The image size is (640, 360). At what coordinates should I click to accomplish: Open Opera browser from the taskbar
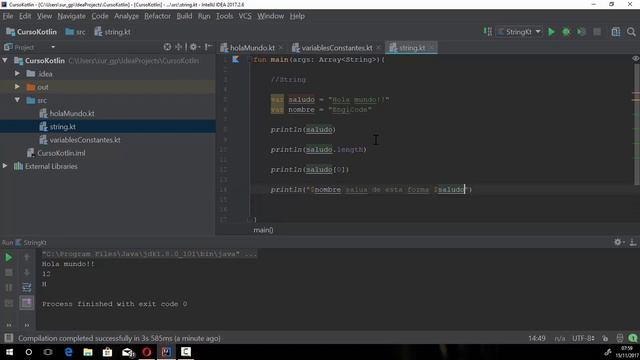pyautogui.click(x=147, y=352)
